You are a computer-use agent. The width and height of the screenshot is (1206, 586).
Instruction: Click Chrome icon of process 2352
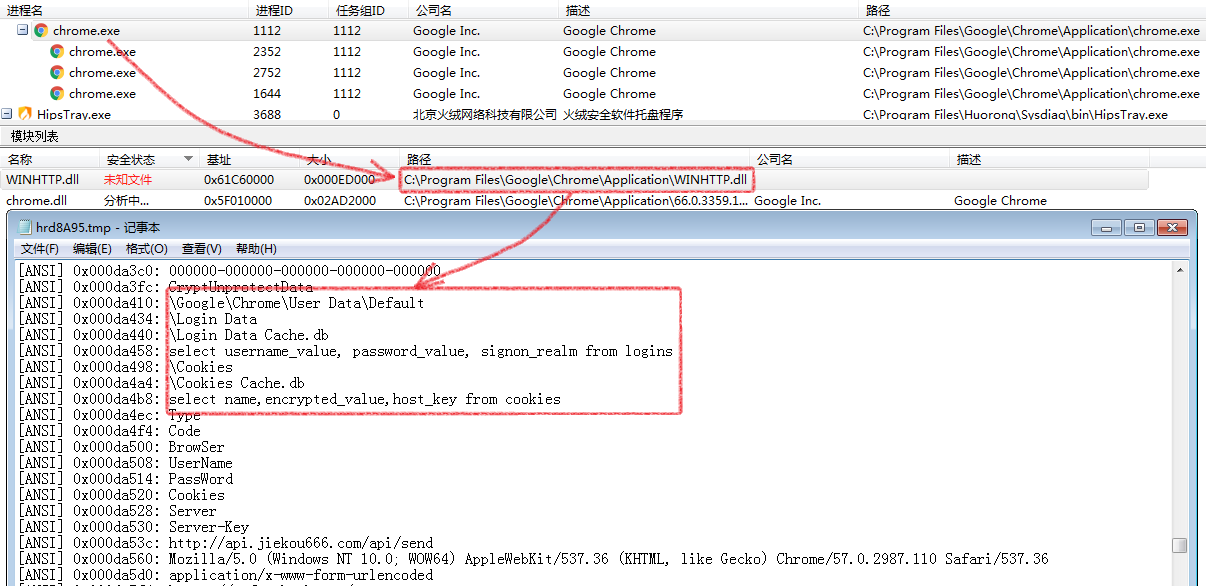(57, 52)
